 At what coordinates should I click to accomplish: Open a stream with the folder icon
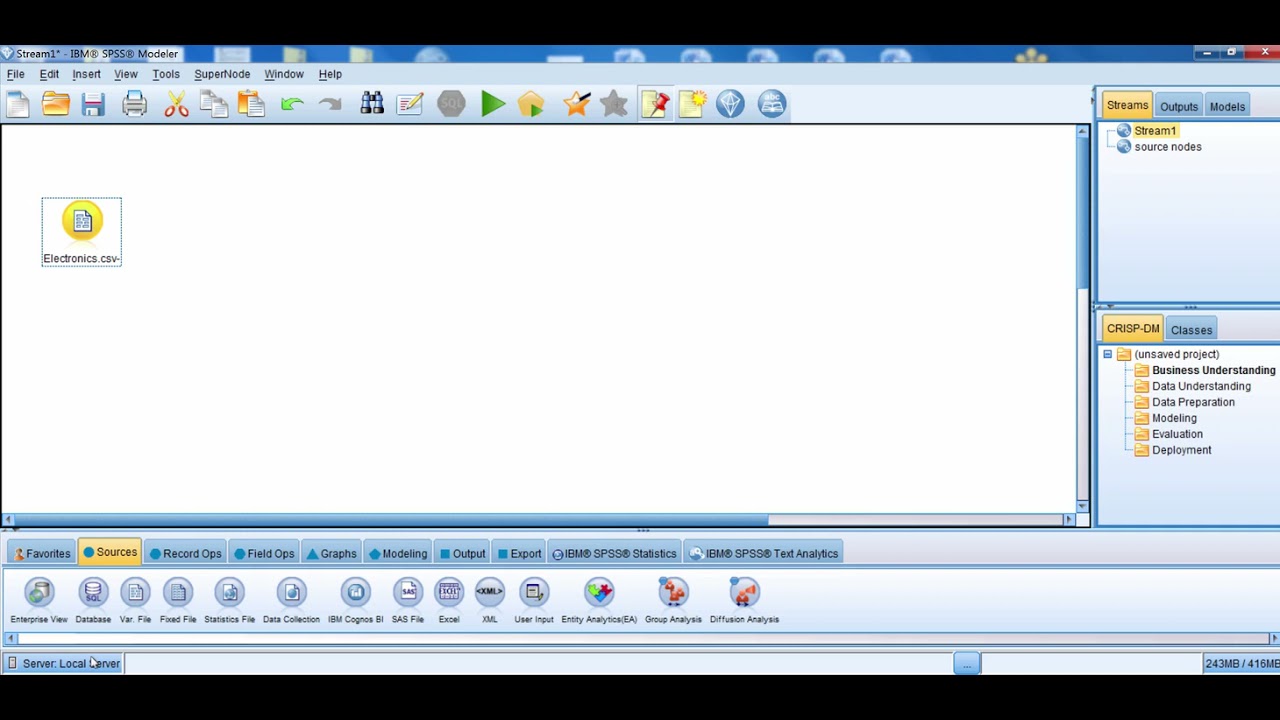click(55, 104)
